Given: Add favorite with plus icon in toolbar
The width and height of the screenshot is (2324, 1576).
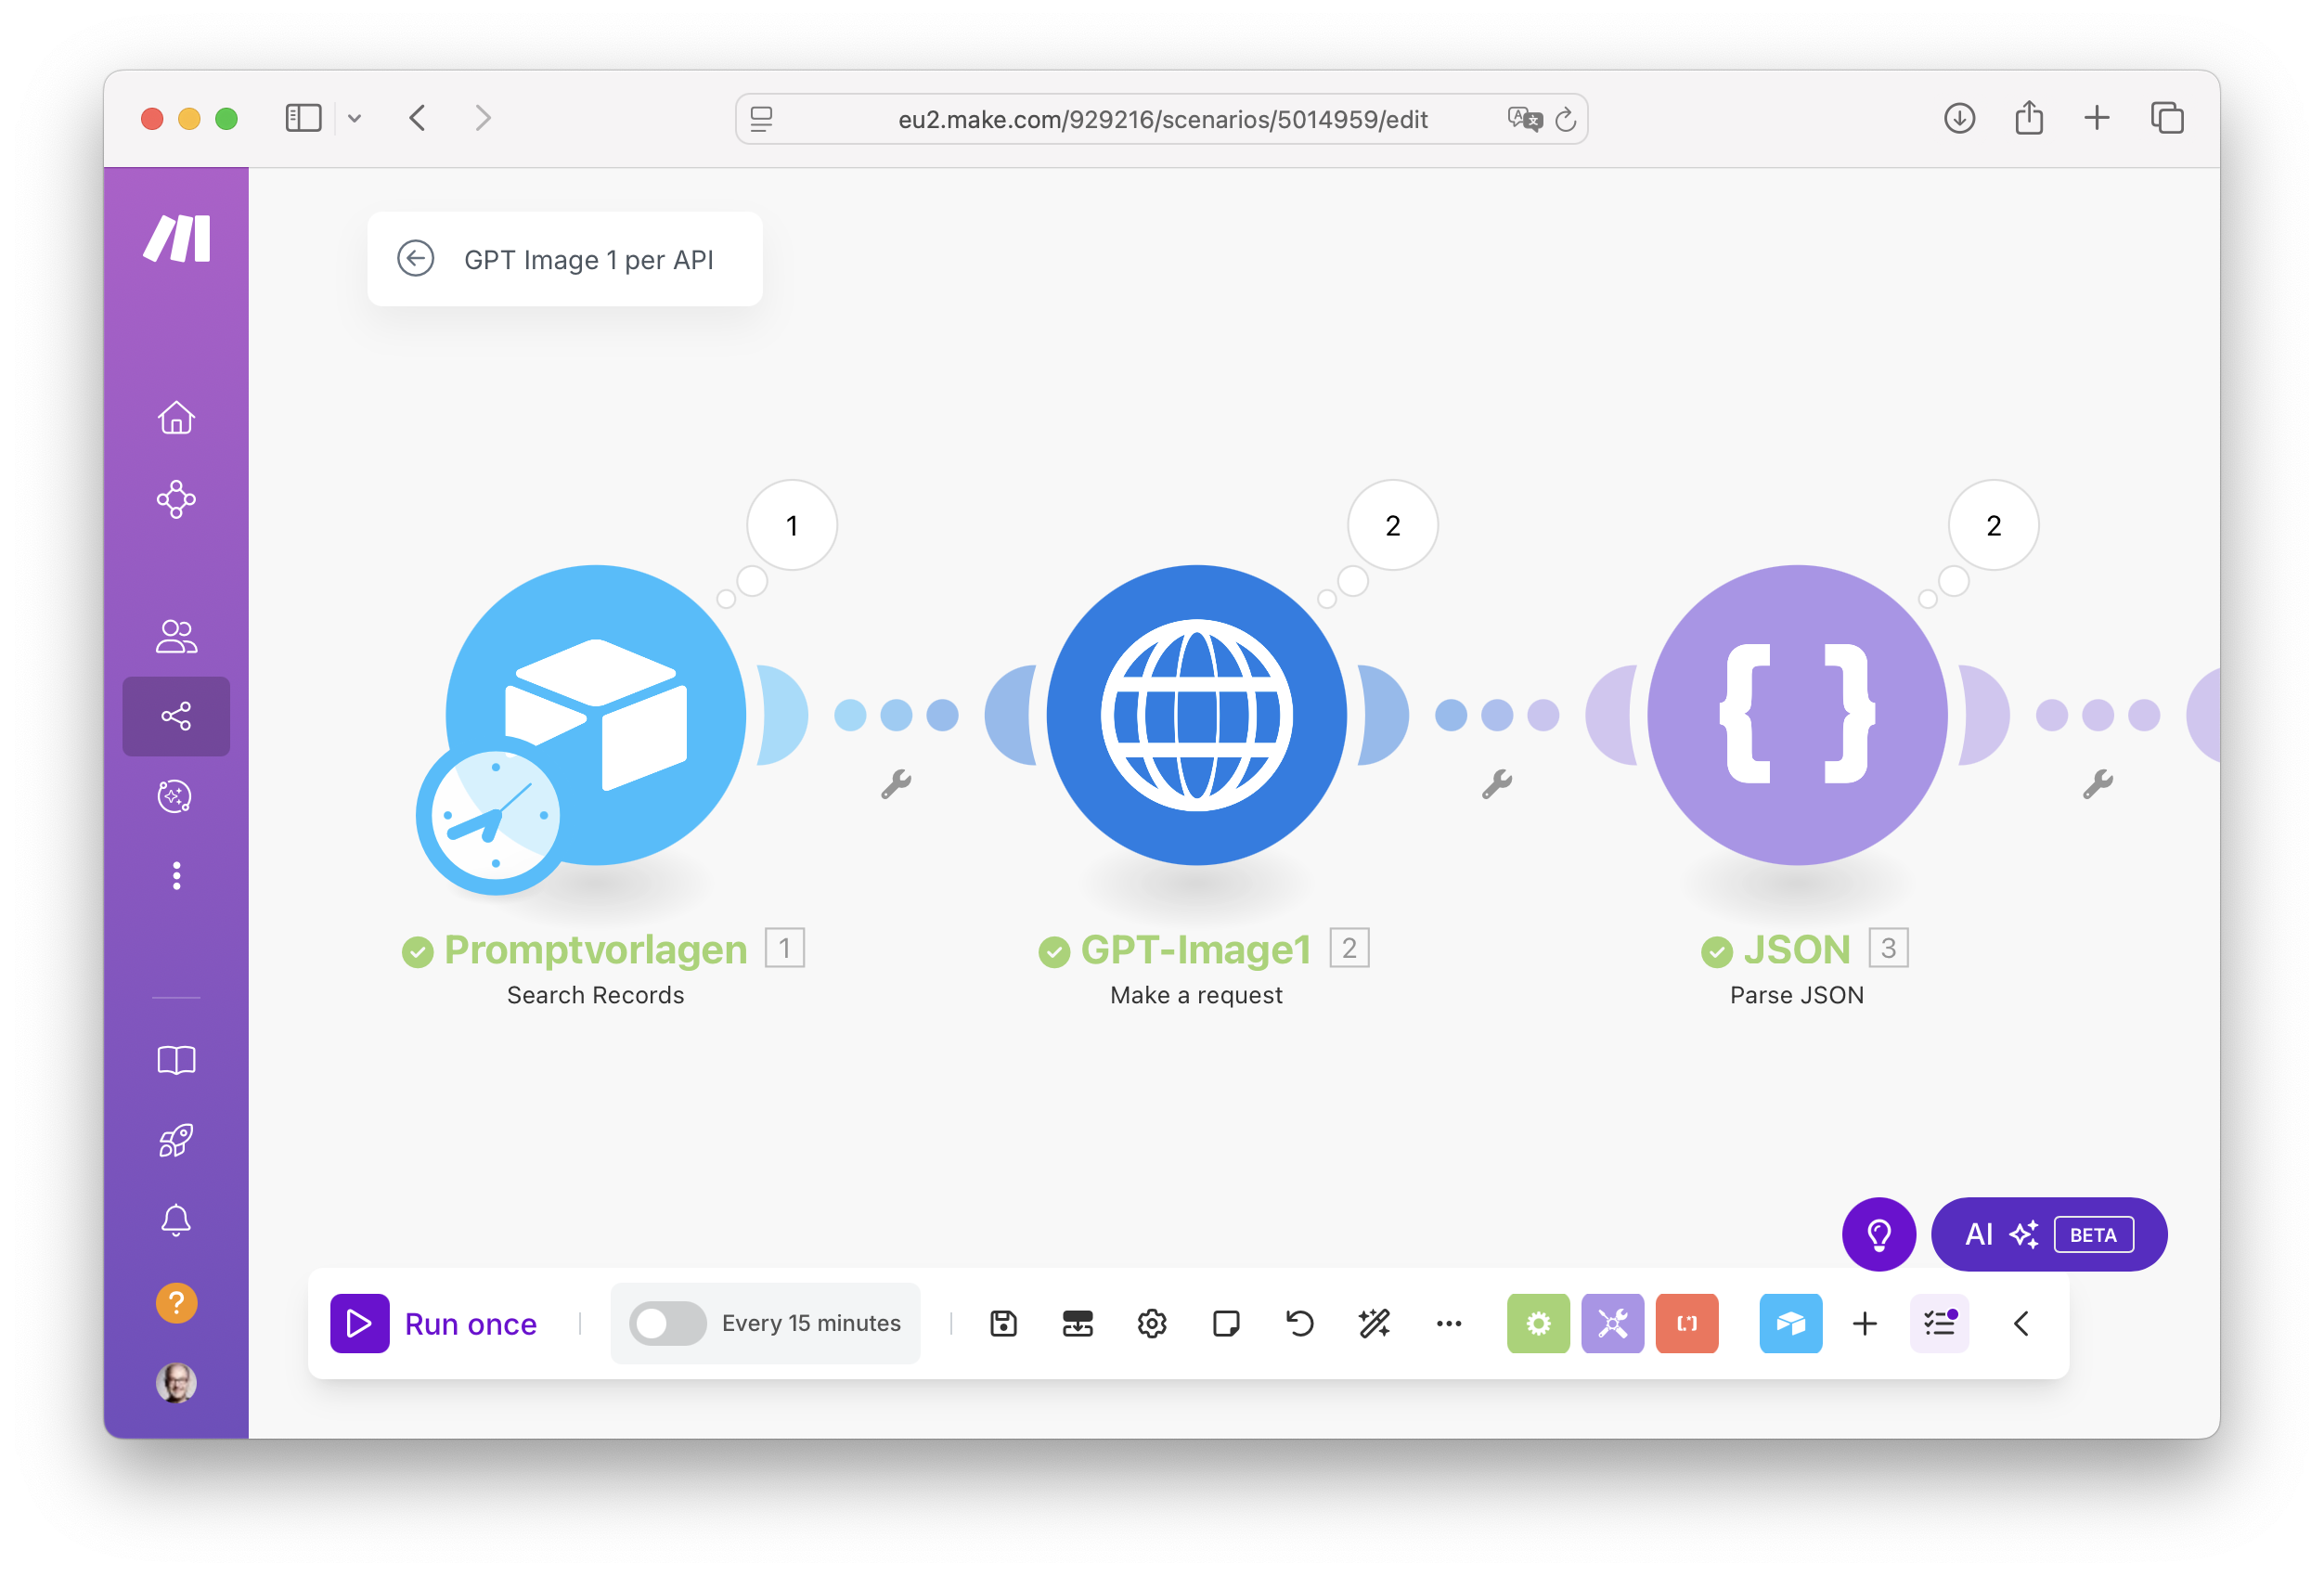Looking at the screenshot, I should point(1865,1324).
